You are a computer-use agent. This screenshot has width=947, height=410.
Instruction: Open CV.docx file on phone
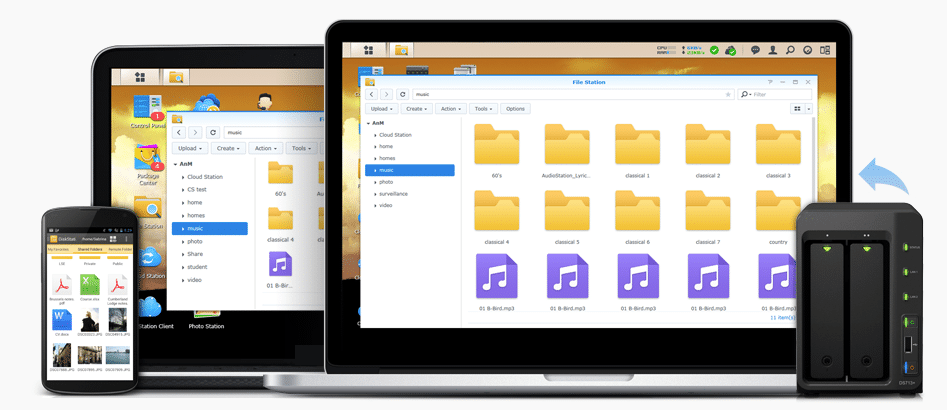coord(62,321)
